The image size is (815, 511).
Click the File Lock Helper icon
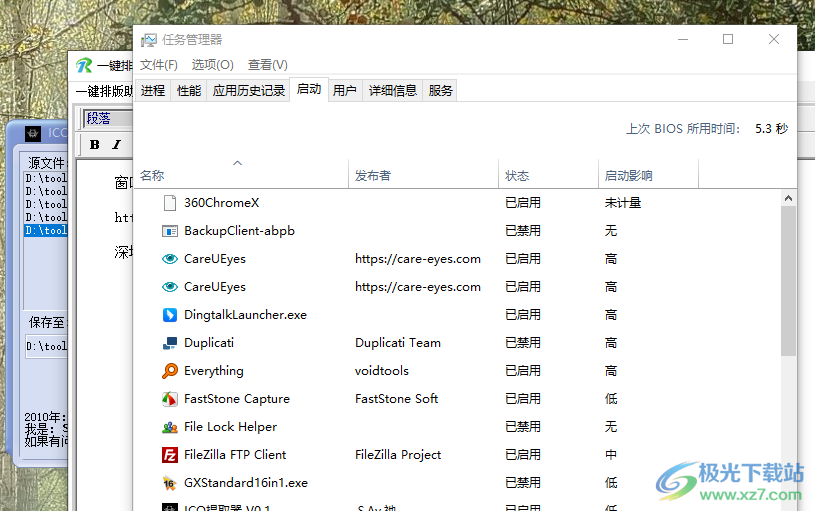(169, 427)
